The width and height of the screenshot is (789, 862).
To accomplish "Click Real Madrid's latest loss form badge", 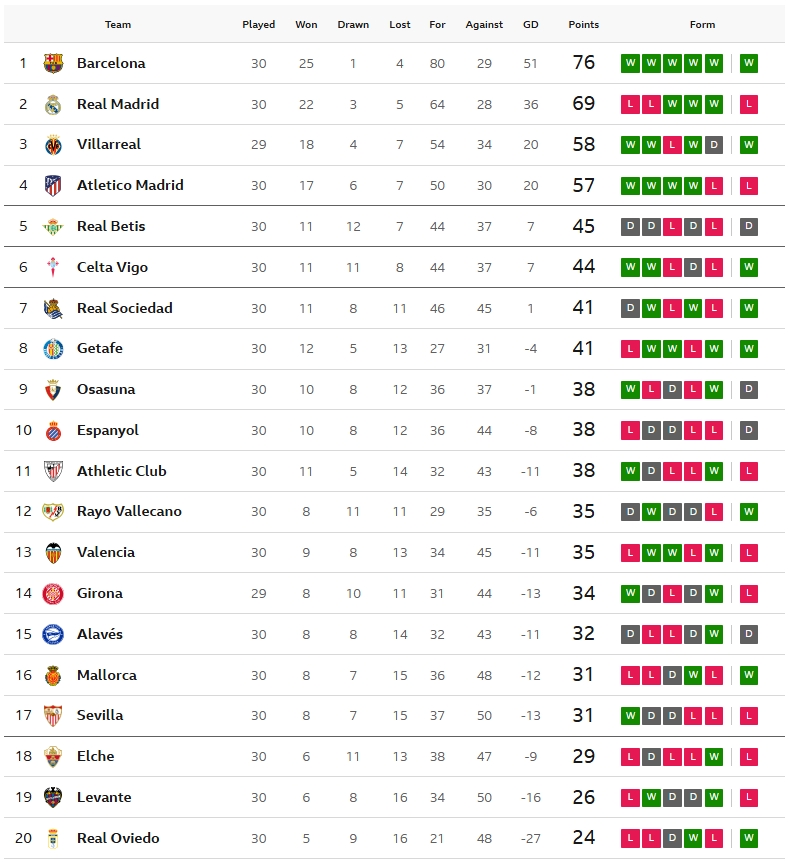I will 749,104.
